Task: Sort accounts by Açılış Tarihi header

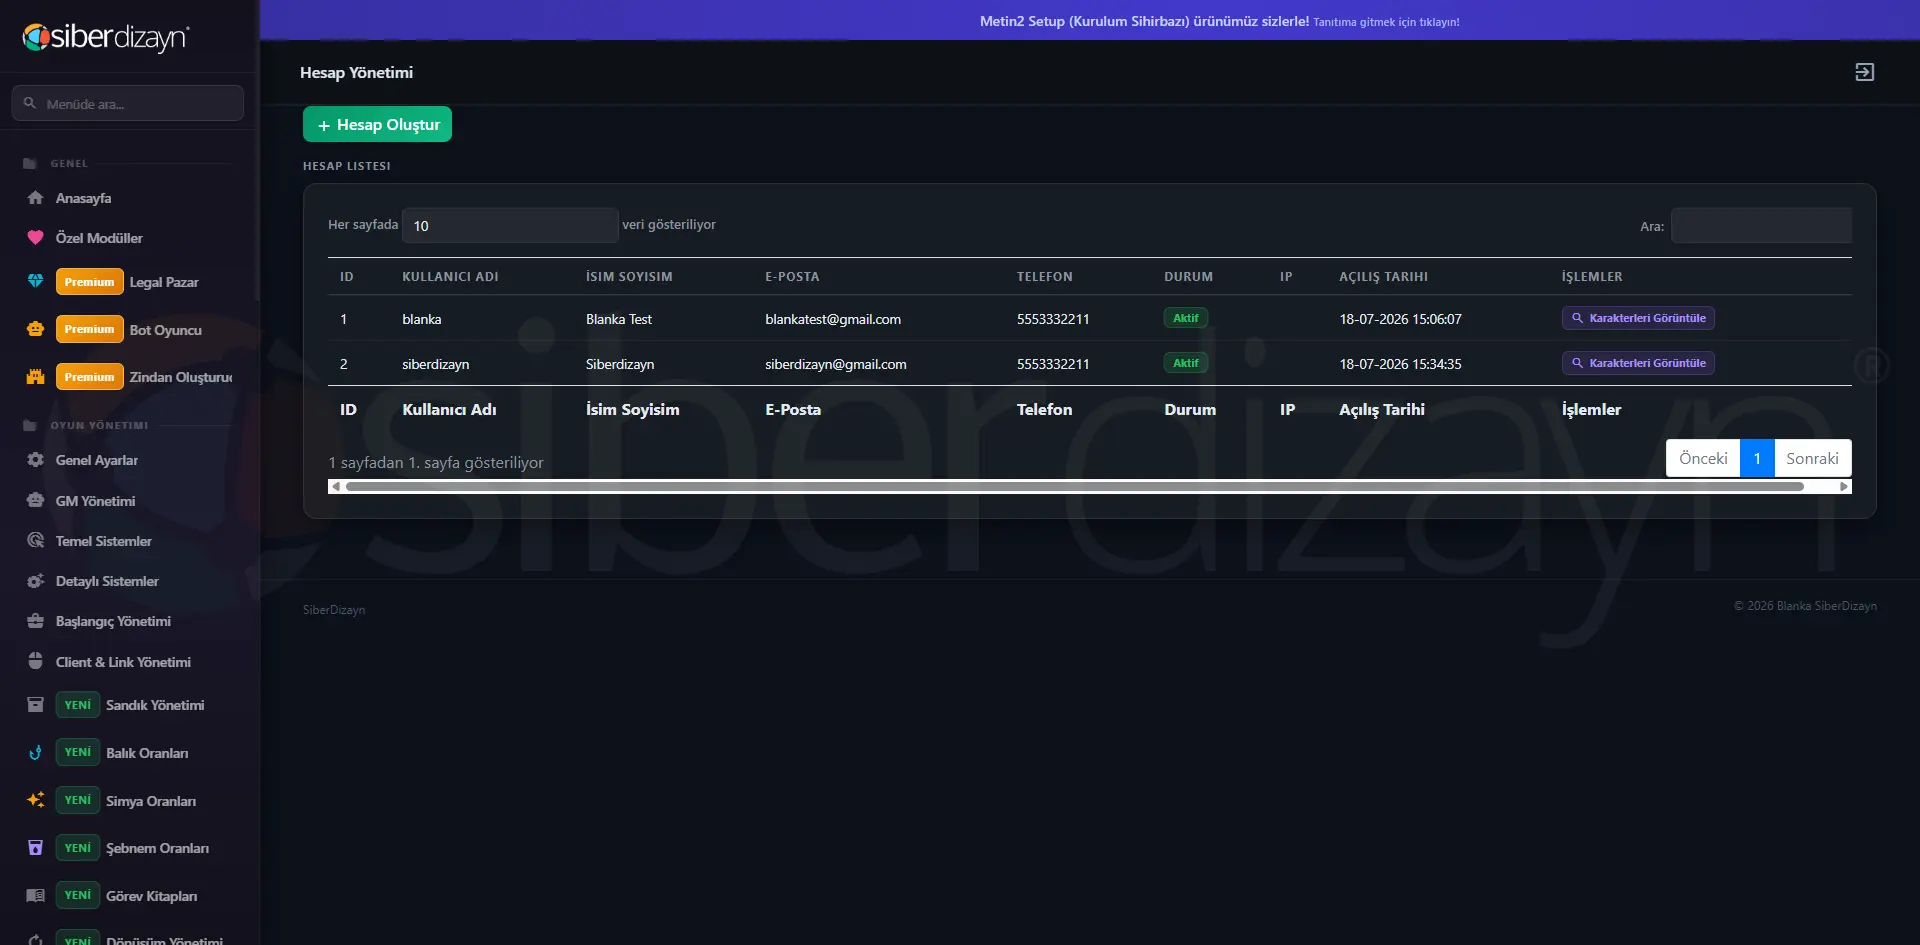Action: [1383, 276]
